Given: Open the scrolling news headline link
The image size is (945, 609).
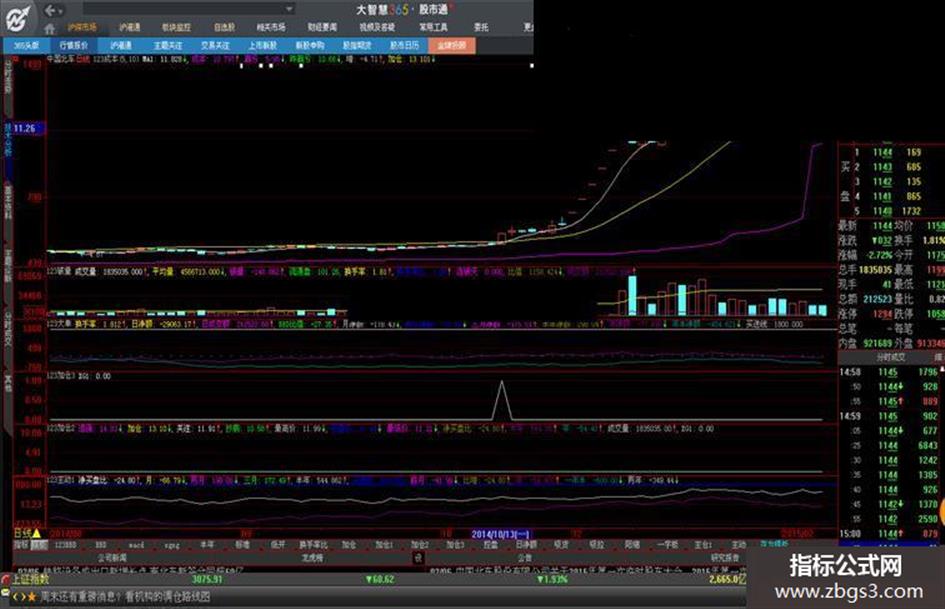Looking at the screenshot, I should (125, 597).
